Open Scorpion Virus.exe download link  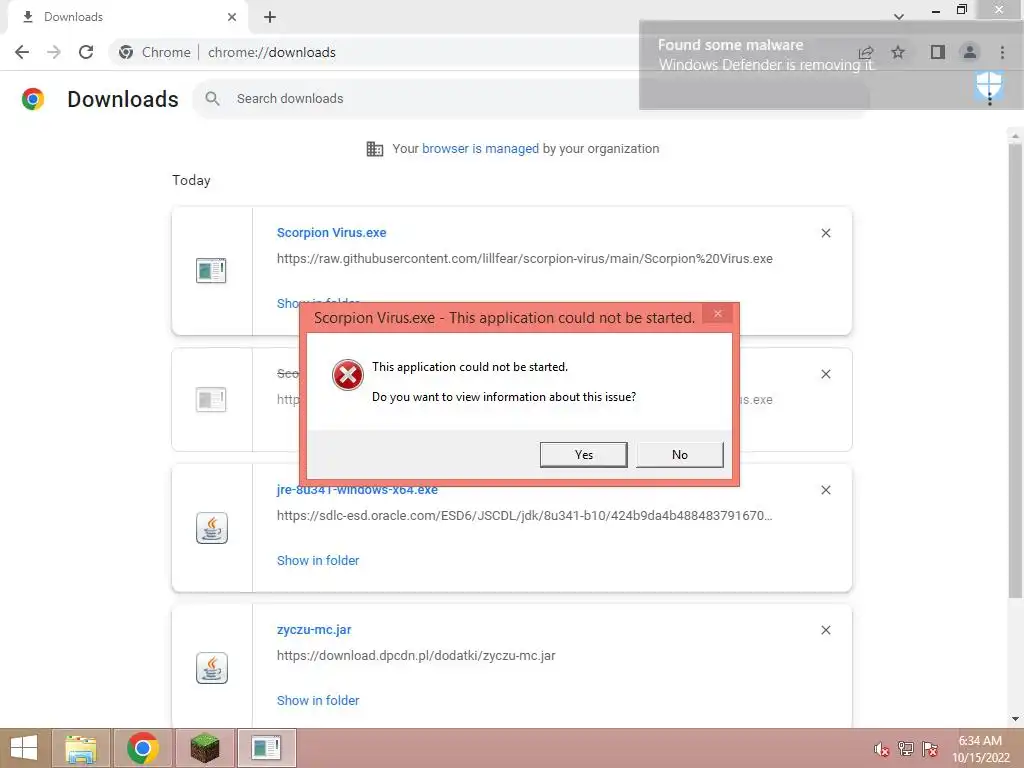pos(331,233)
